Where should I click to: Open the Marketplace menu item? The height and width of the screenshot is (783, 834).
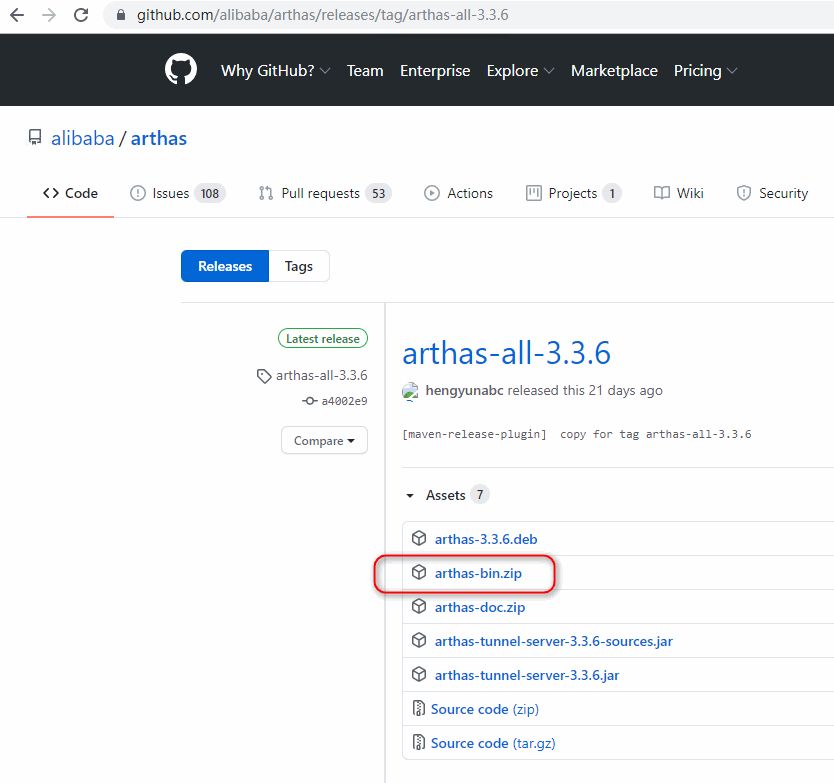point(614,71)
